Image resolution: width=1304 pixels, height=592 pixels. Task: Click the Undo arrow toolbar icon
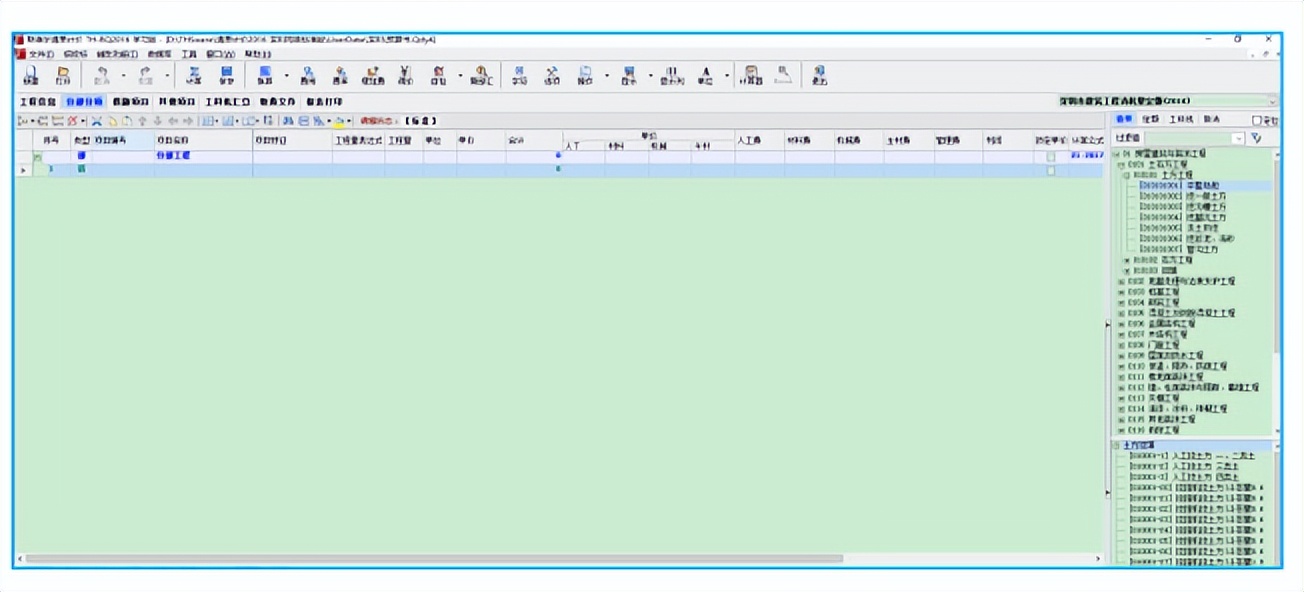click(x=102, y=76)
